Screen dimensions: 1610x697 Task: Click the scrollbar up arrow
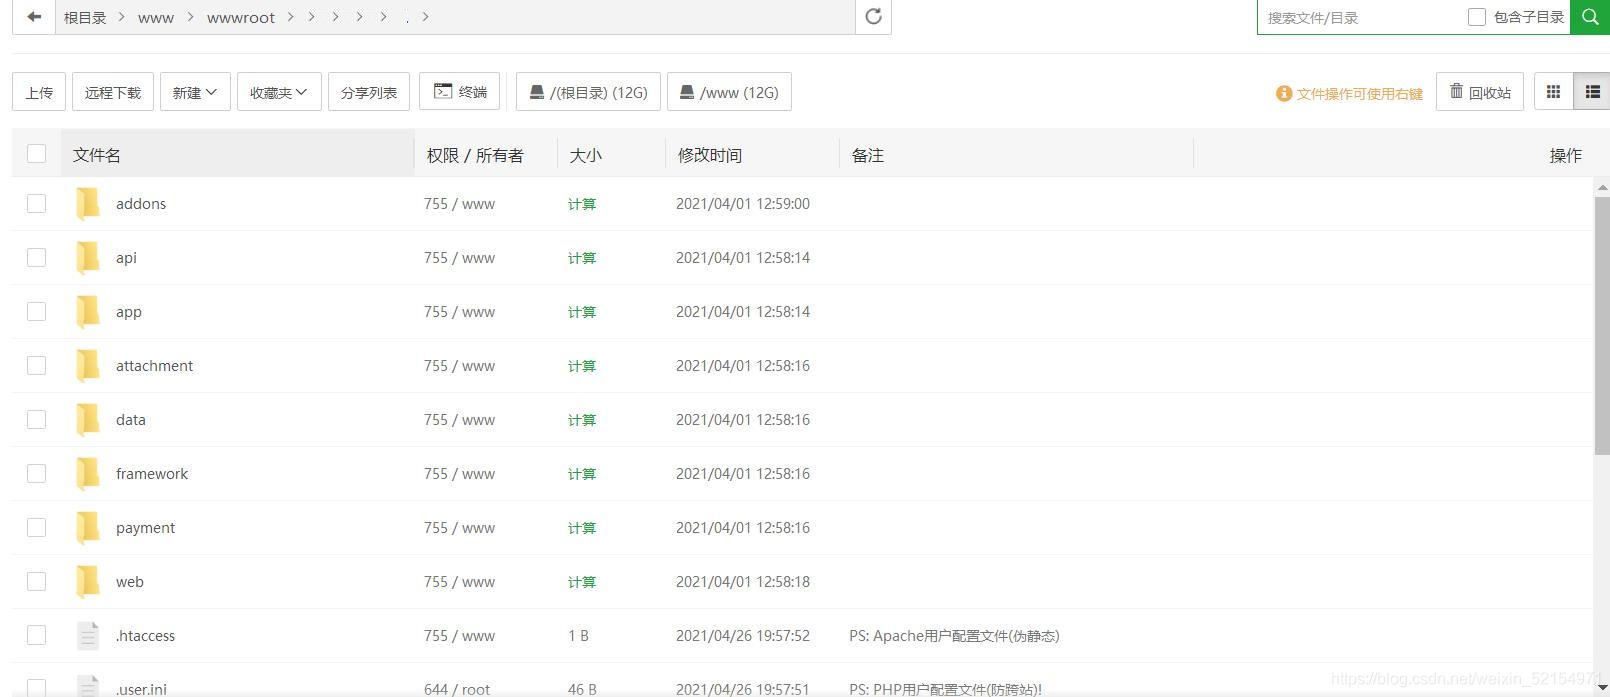1602,187
